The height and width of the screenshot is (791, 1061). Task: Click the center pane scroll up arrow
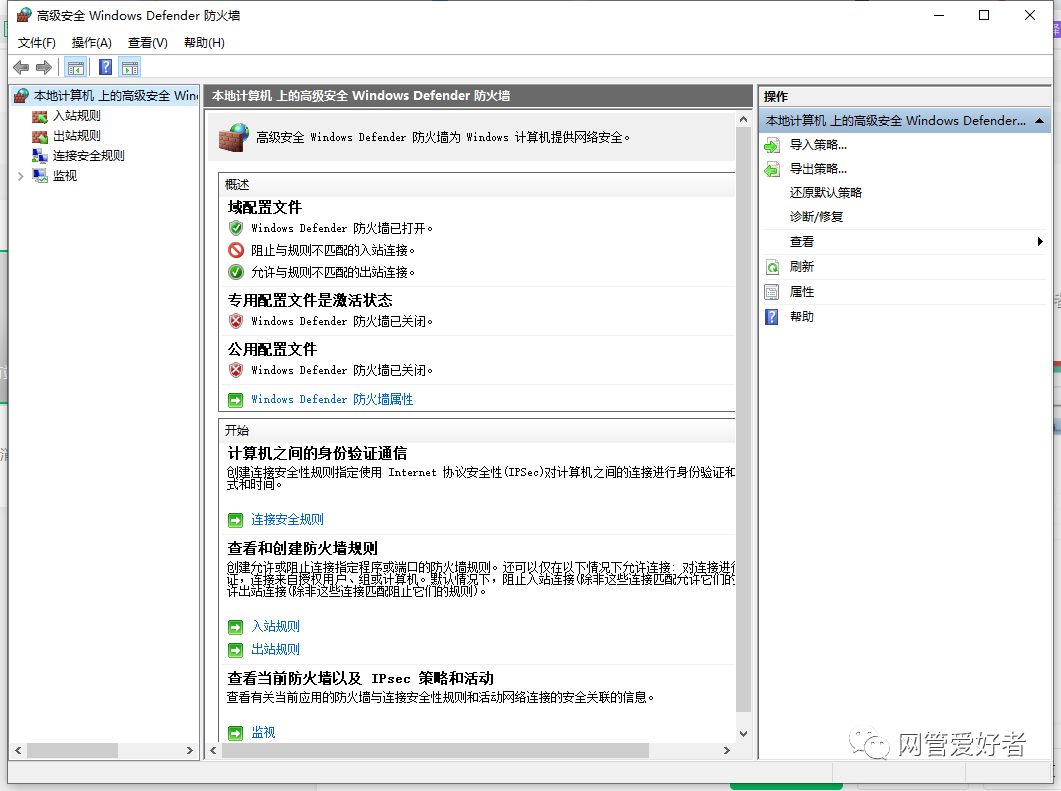pyautogui.click(x=743, y=120)
